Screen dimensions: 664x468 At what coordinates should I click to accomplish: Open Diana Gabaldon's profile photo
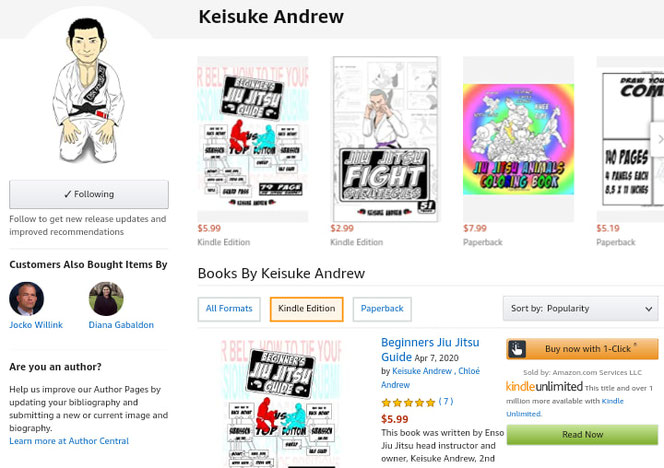106,299
